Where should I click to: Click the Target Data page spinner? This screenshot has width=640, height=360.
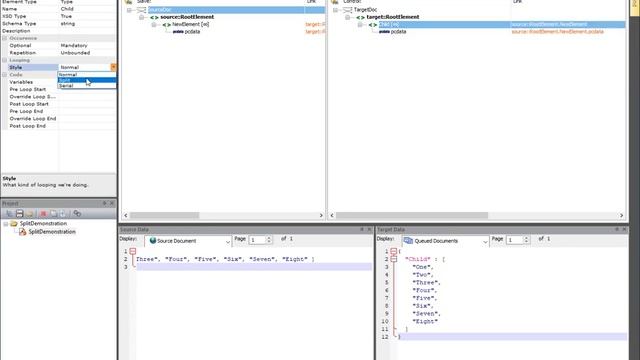coord(526,240)
